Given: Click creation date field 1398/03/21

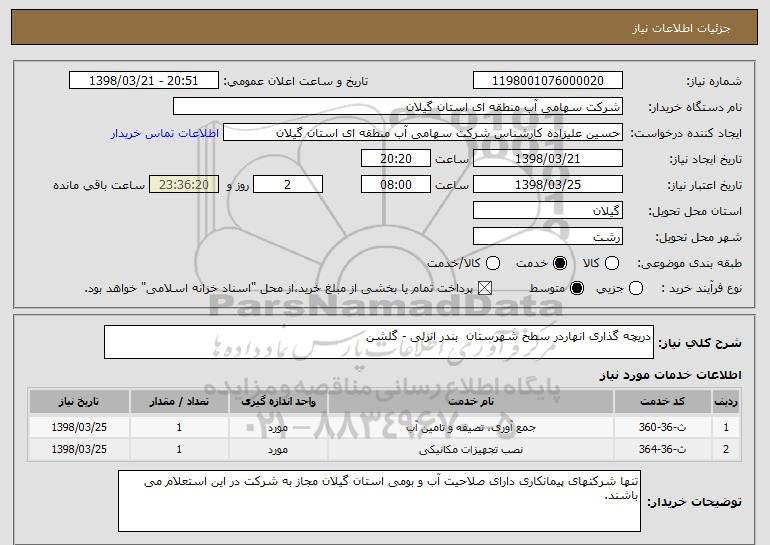Looking at the screenshot, I should tap(548, 159).
